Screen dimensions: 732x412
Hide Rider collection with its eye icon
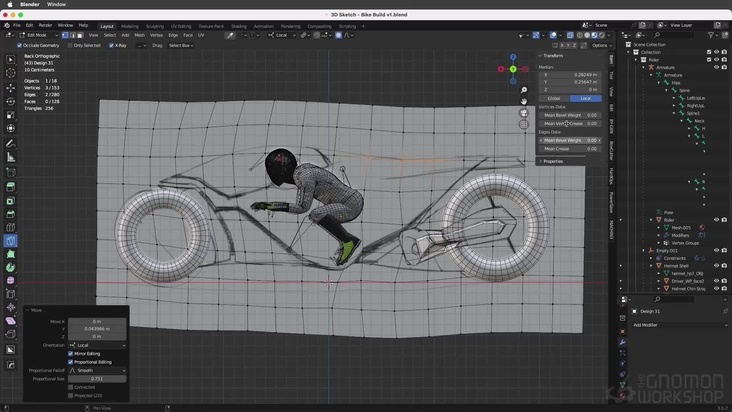(x=717, y=60)
